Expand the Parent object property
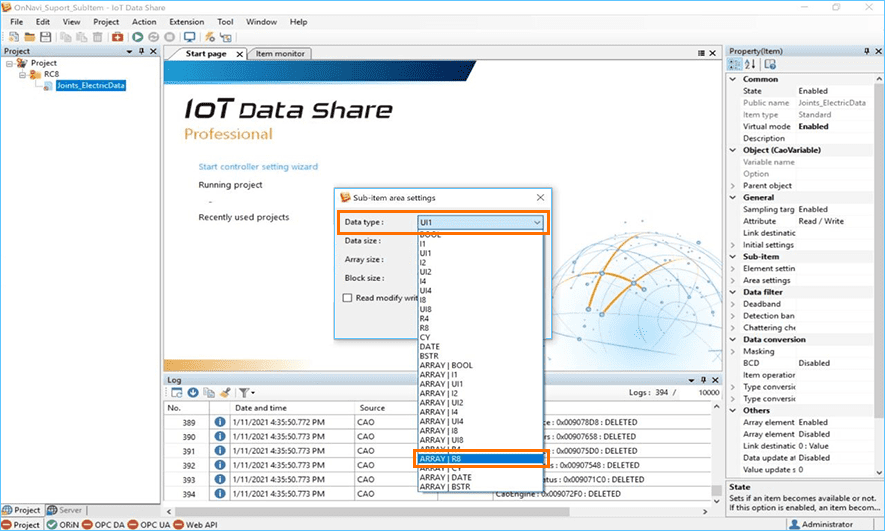 [733, 186]
